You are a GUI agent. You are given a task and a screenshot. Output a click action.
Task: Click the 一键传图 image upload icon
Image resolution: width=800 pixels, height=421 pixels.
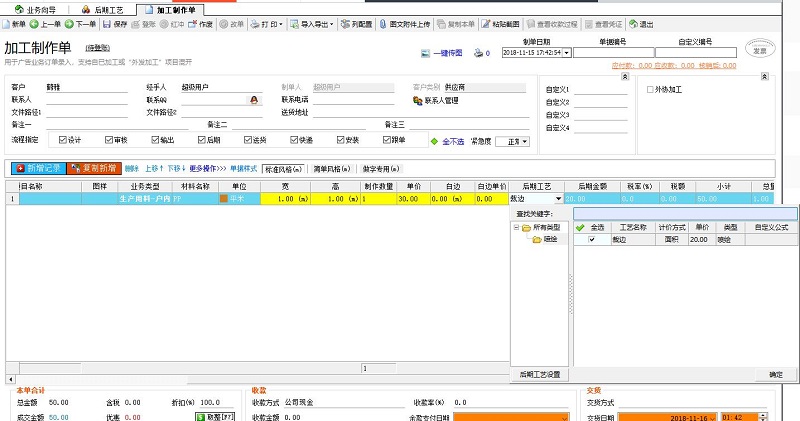pyautogui.click(x=426, y=53)
